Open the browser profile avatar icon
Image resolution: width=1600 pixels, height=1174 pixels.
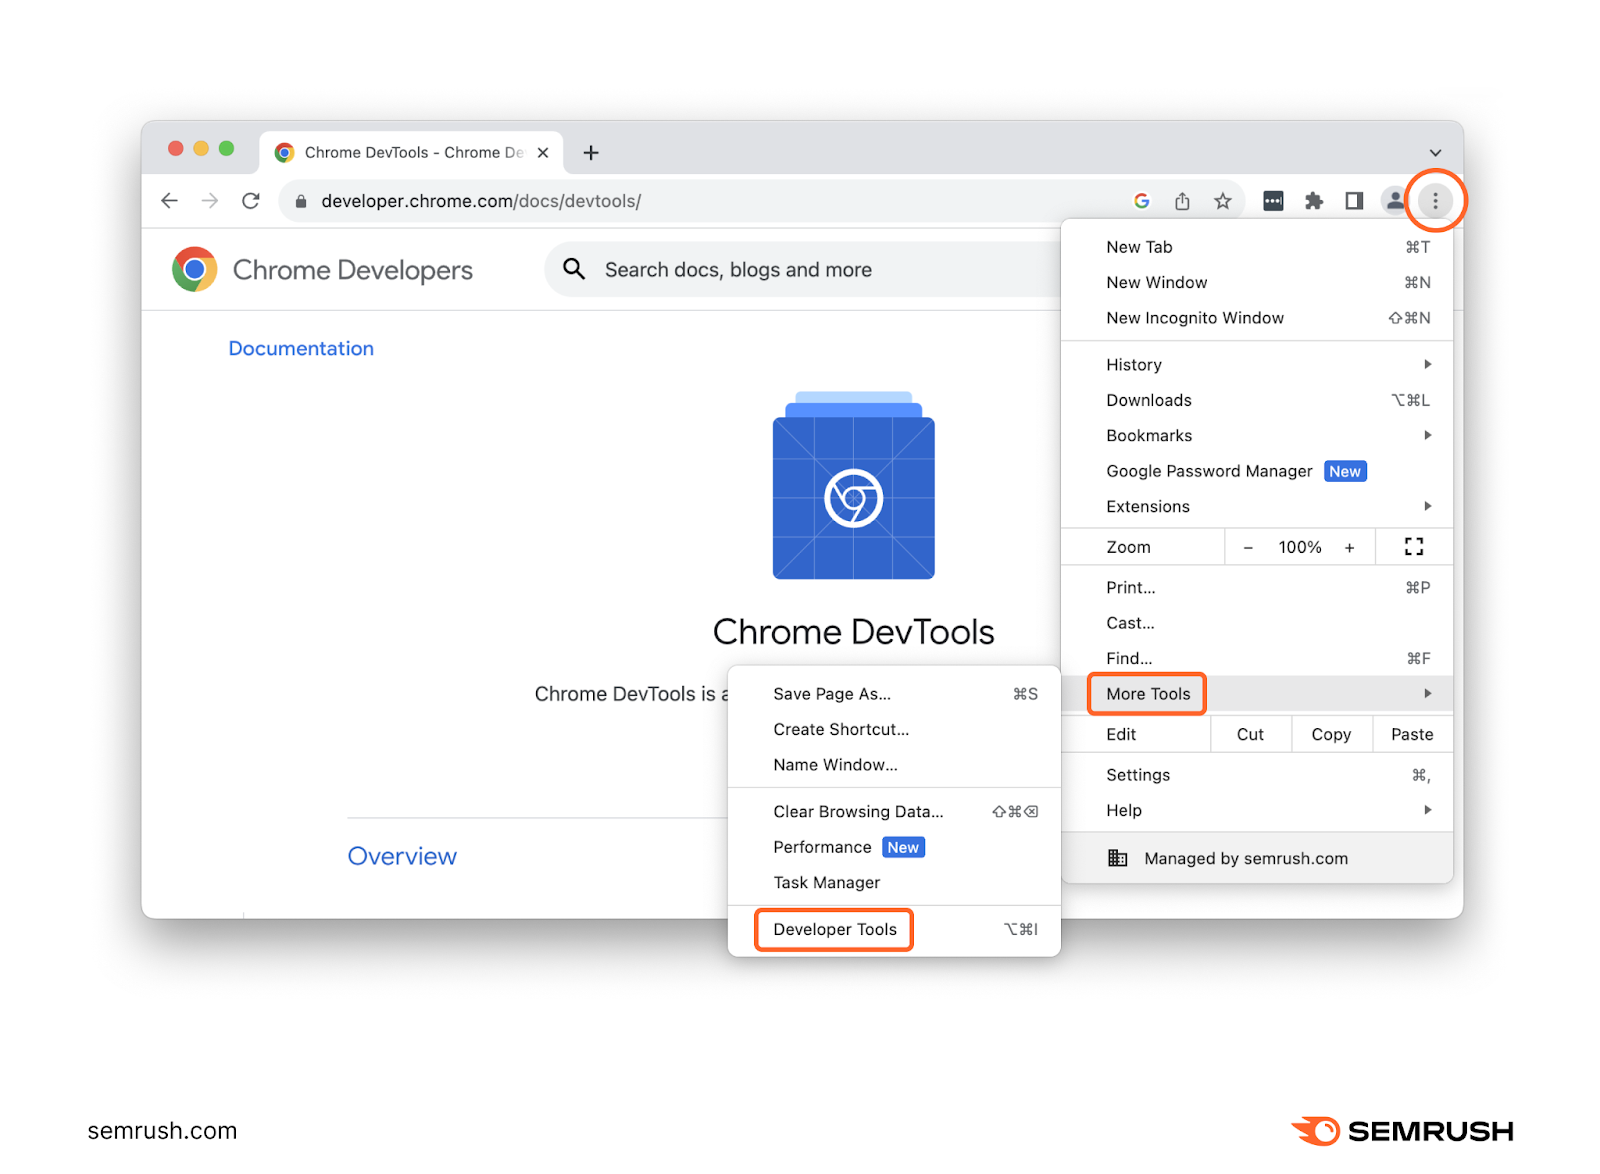pyautogui.click(x=1395, y=200)
